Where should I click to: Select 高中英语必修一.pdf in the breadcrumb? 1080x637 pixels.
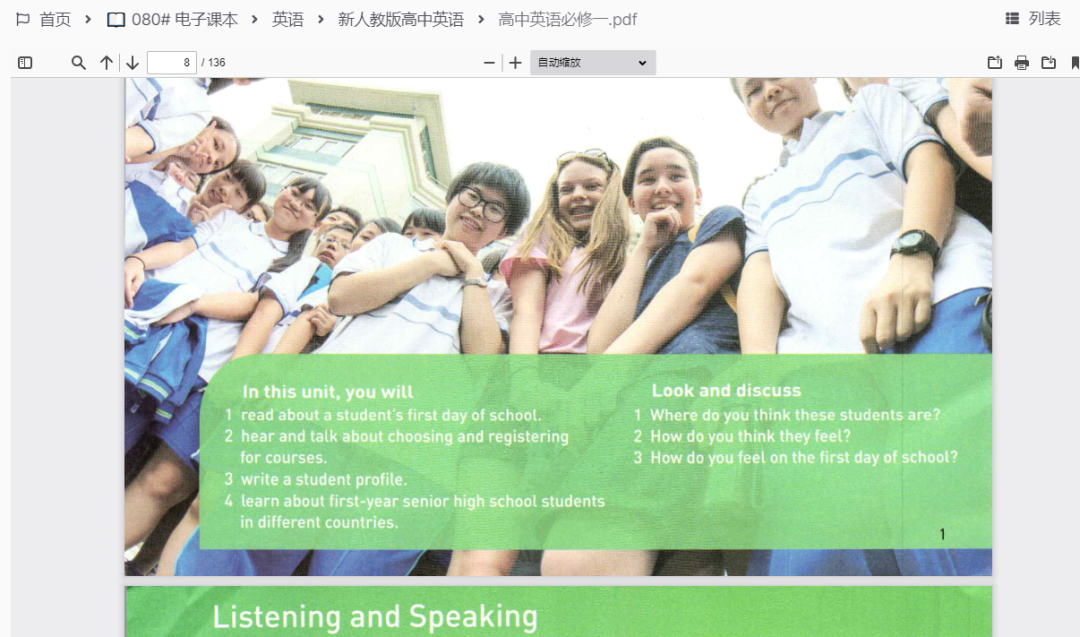click(567, 20)
